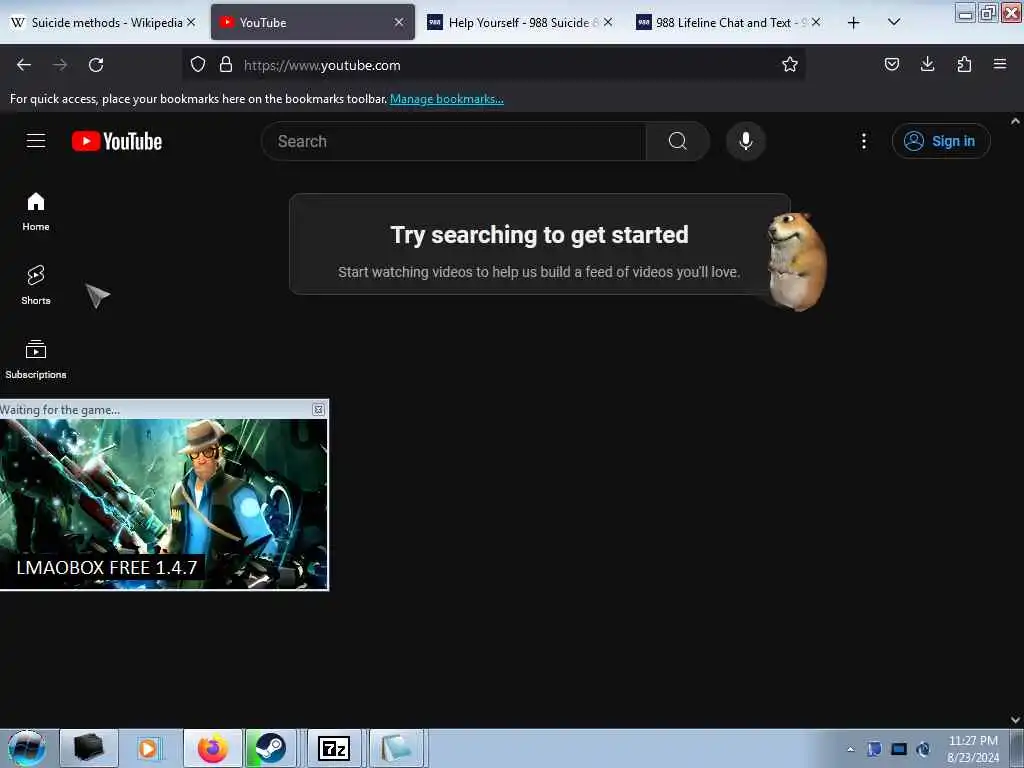Open Firefox application menu
This screenshot has height=768, width=1024.
[x=1000, y=64]
